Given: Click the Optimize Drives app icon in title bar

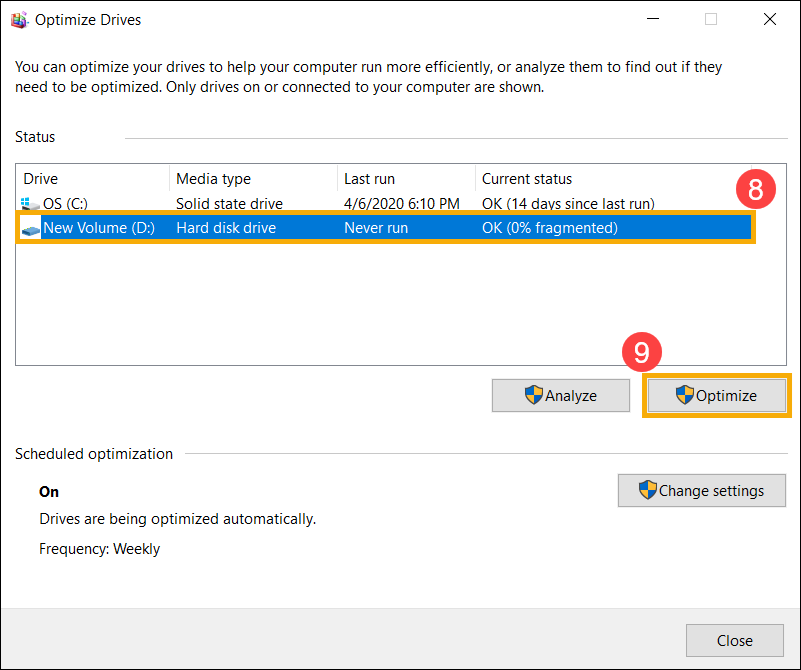Looking at the screenshot, I should [x=19, y=20].
